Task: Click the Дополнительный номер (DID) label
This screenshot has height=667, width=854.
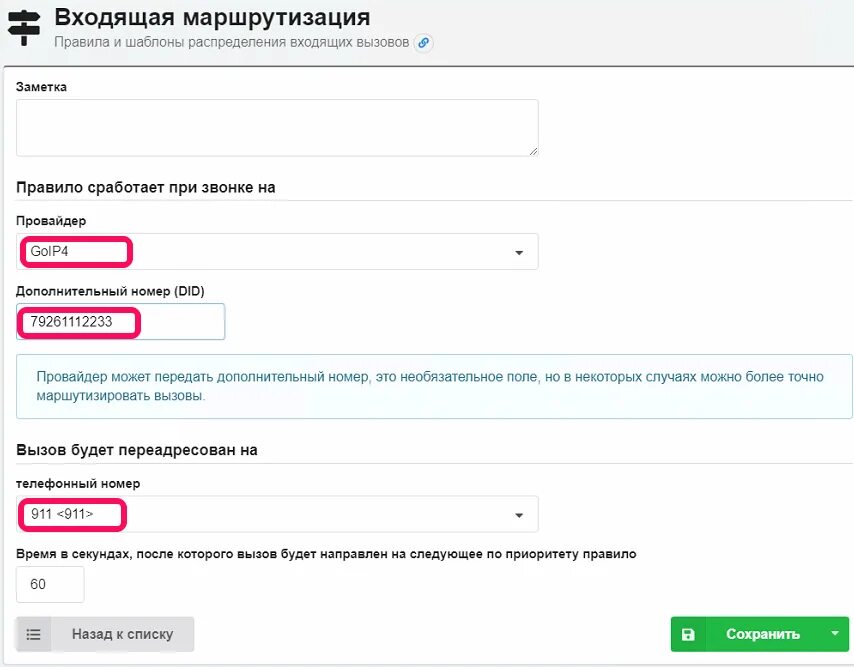Action: coord(110,291)
